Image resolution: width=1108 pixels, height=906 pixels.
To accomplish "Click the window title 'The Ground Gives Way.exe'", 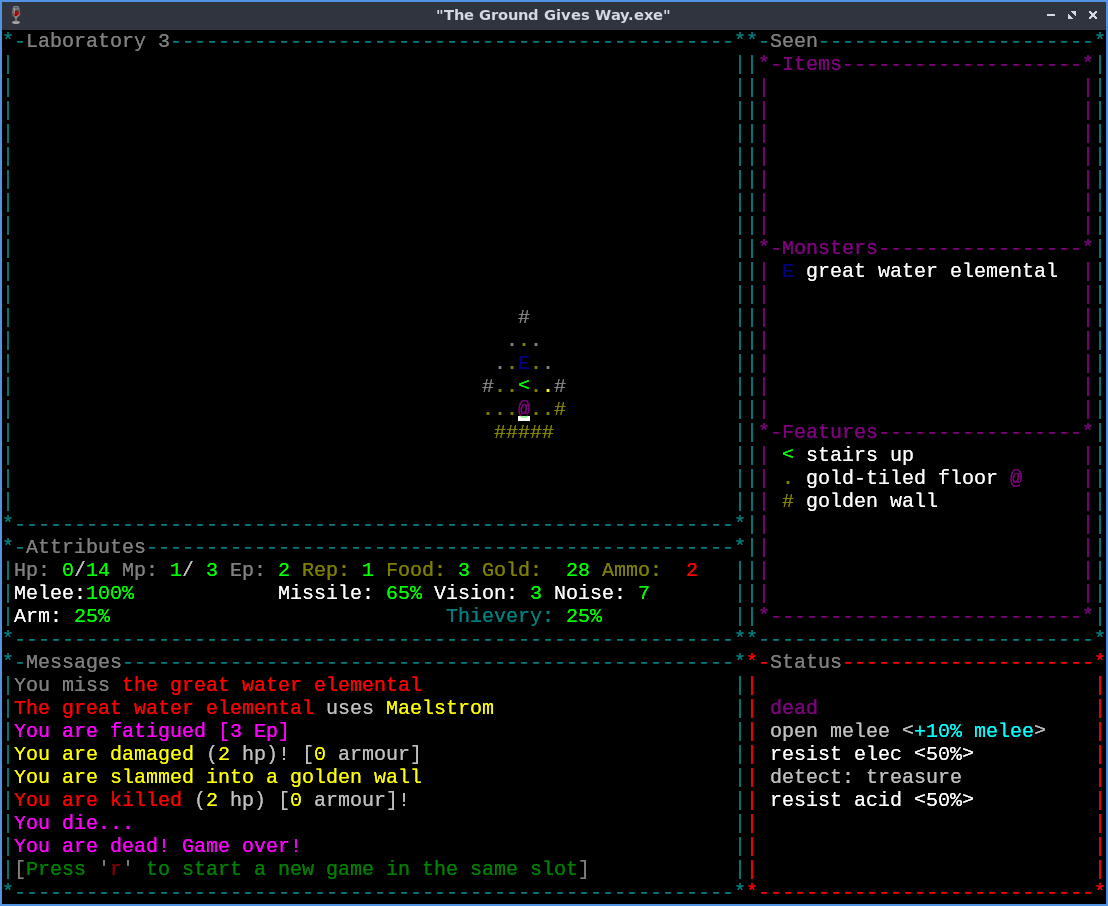I will tap(553, 15).
